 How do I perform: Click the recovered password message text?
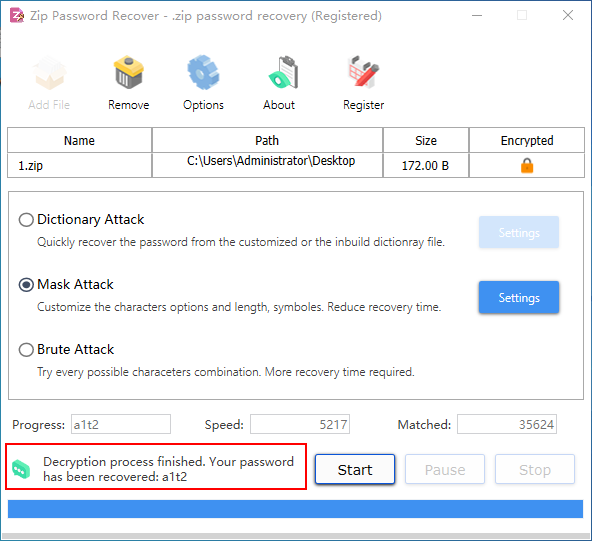coord(168,469)
